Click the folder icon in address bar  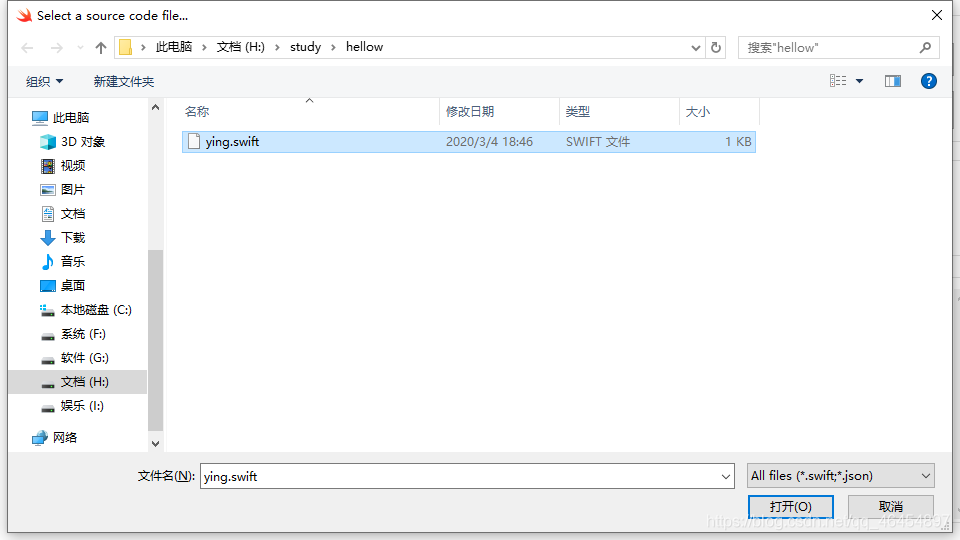point(126,47)
